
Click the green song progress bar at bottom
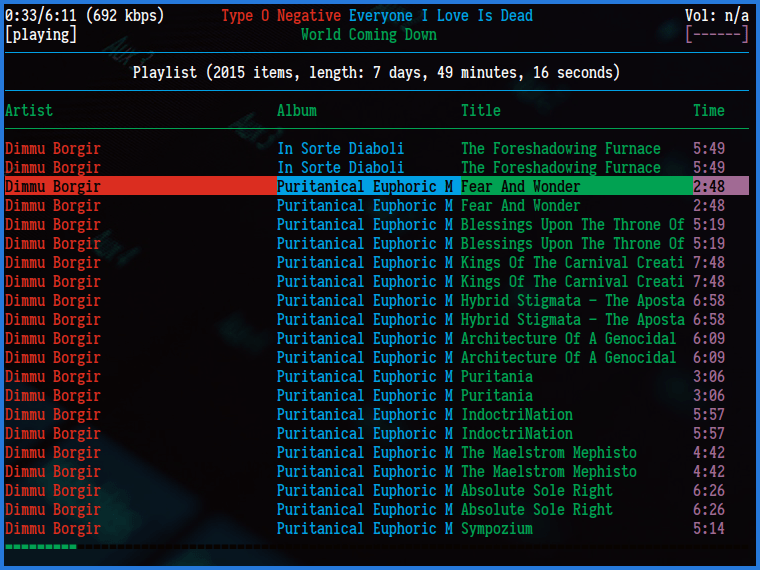[41, 547]
